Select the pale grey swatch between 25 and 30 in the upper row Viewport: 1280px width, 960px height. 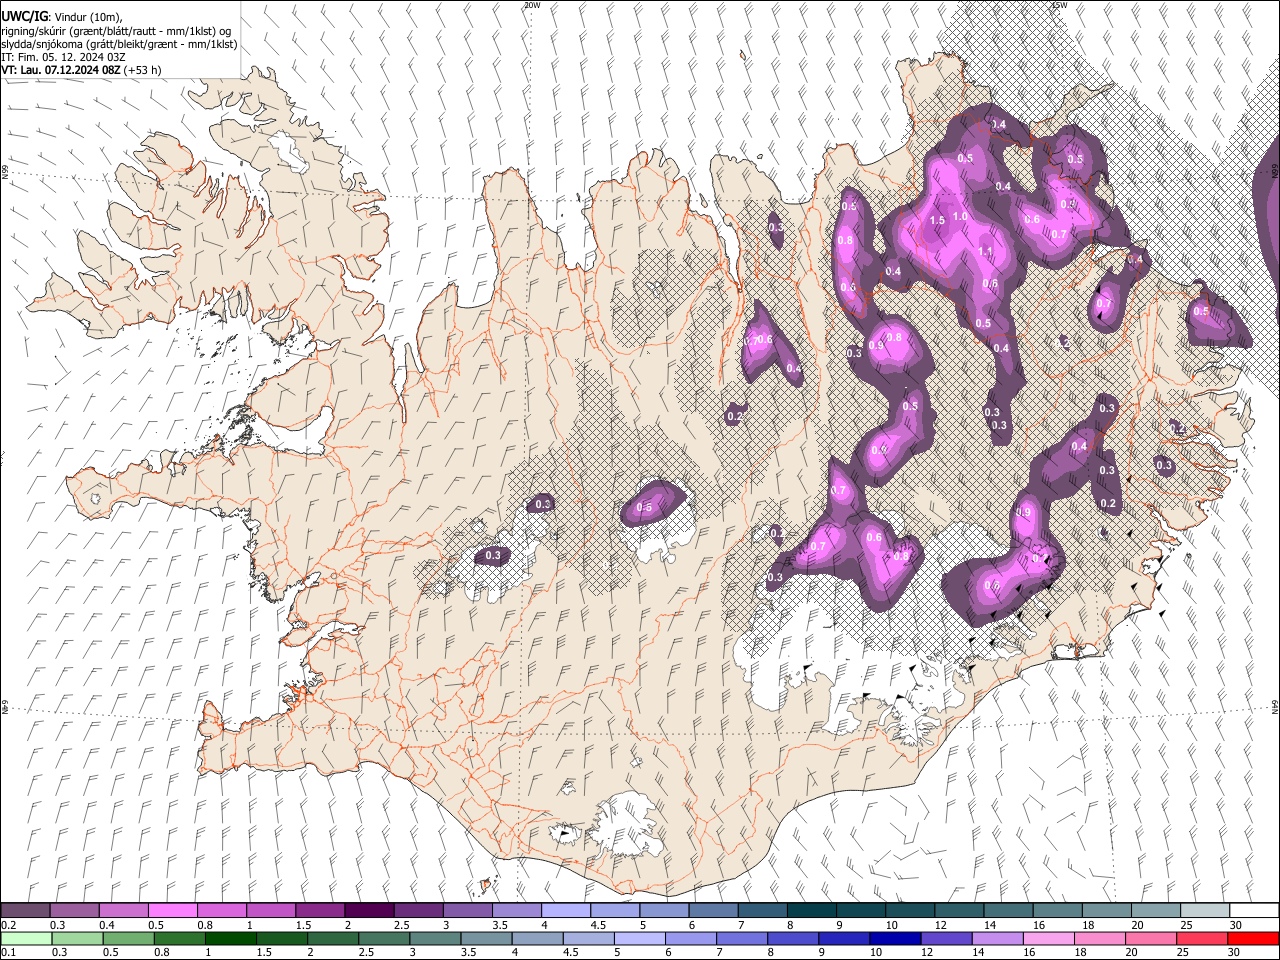coord(1205,910)
